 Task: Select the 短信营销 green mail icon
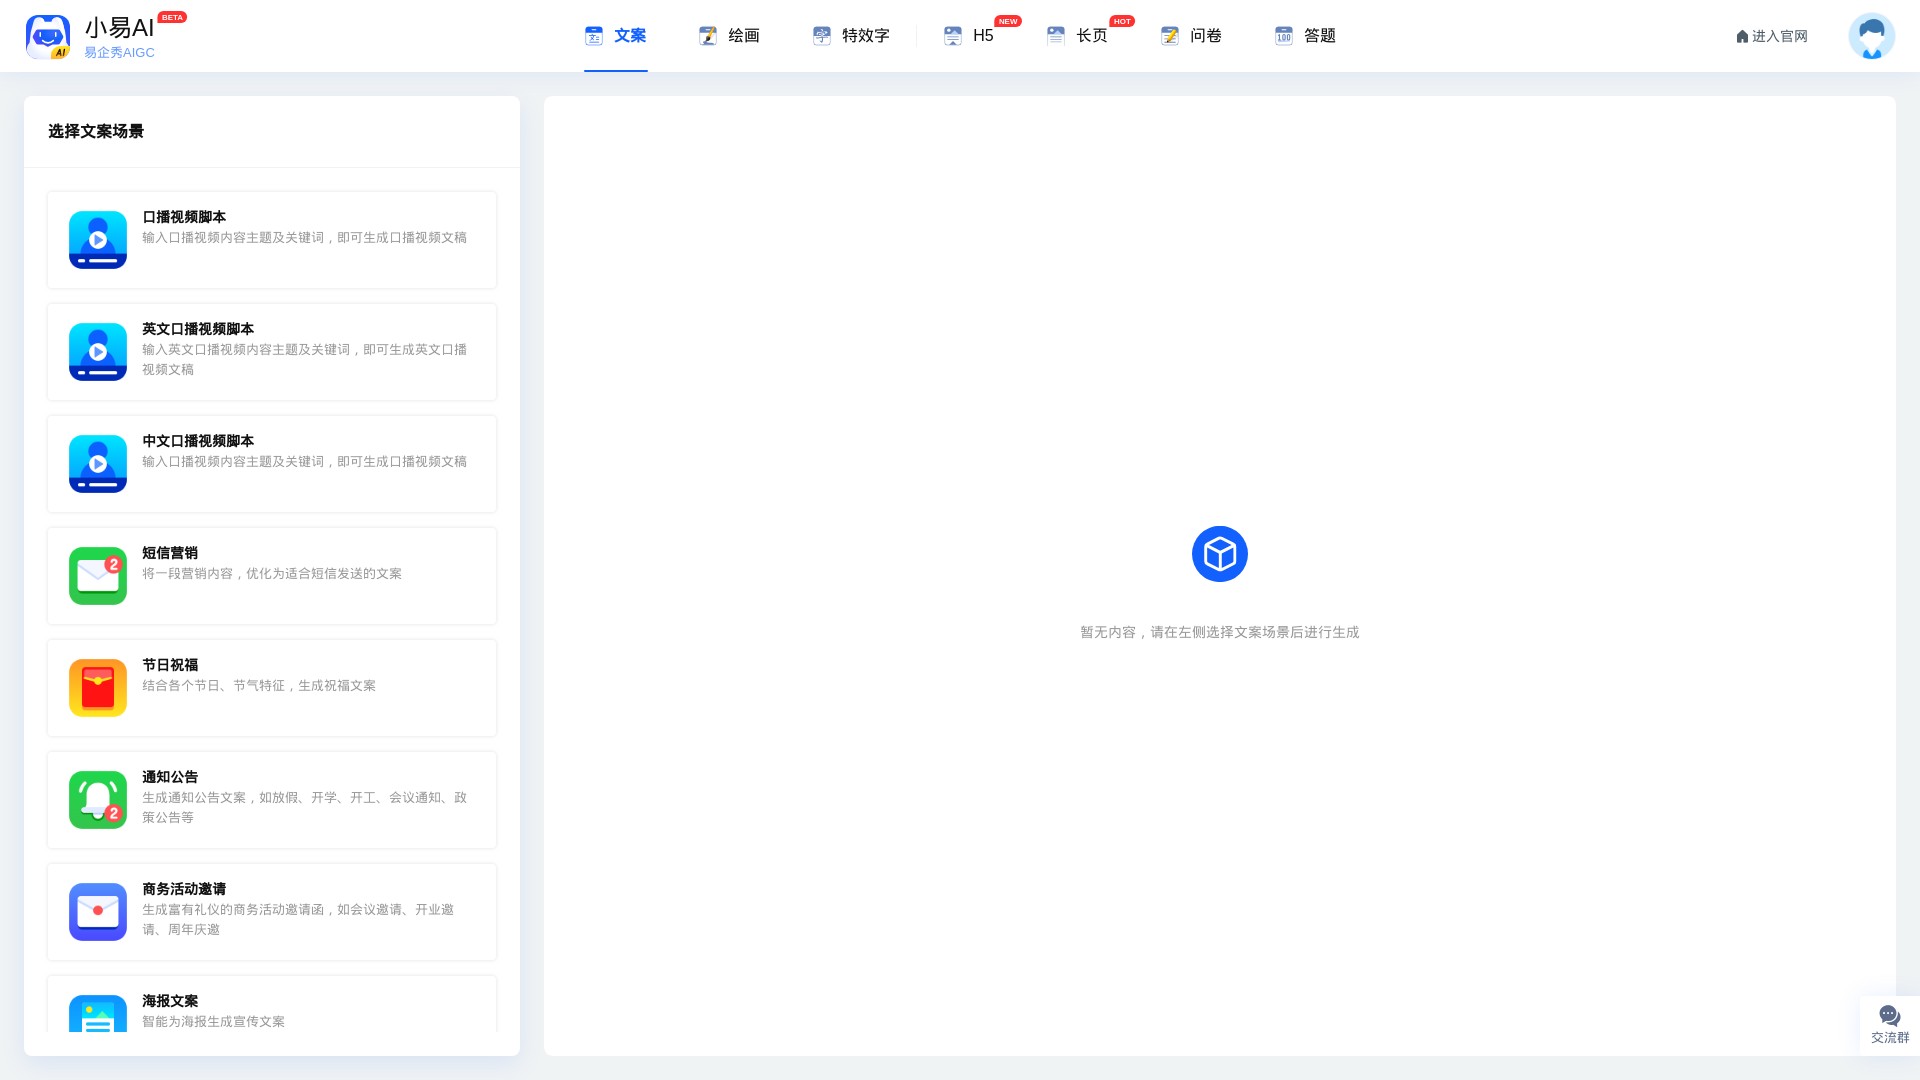[98, 576]
